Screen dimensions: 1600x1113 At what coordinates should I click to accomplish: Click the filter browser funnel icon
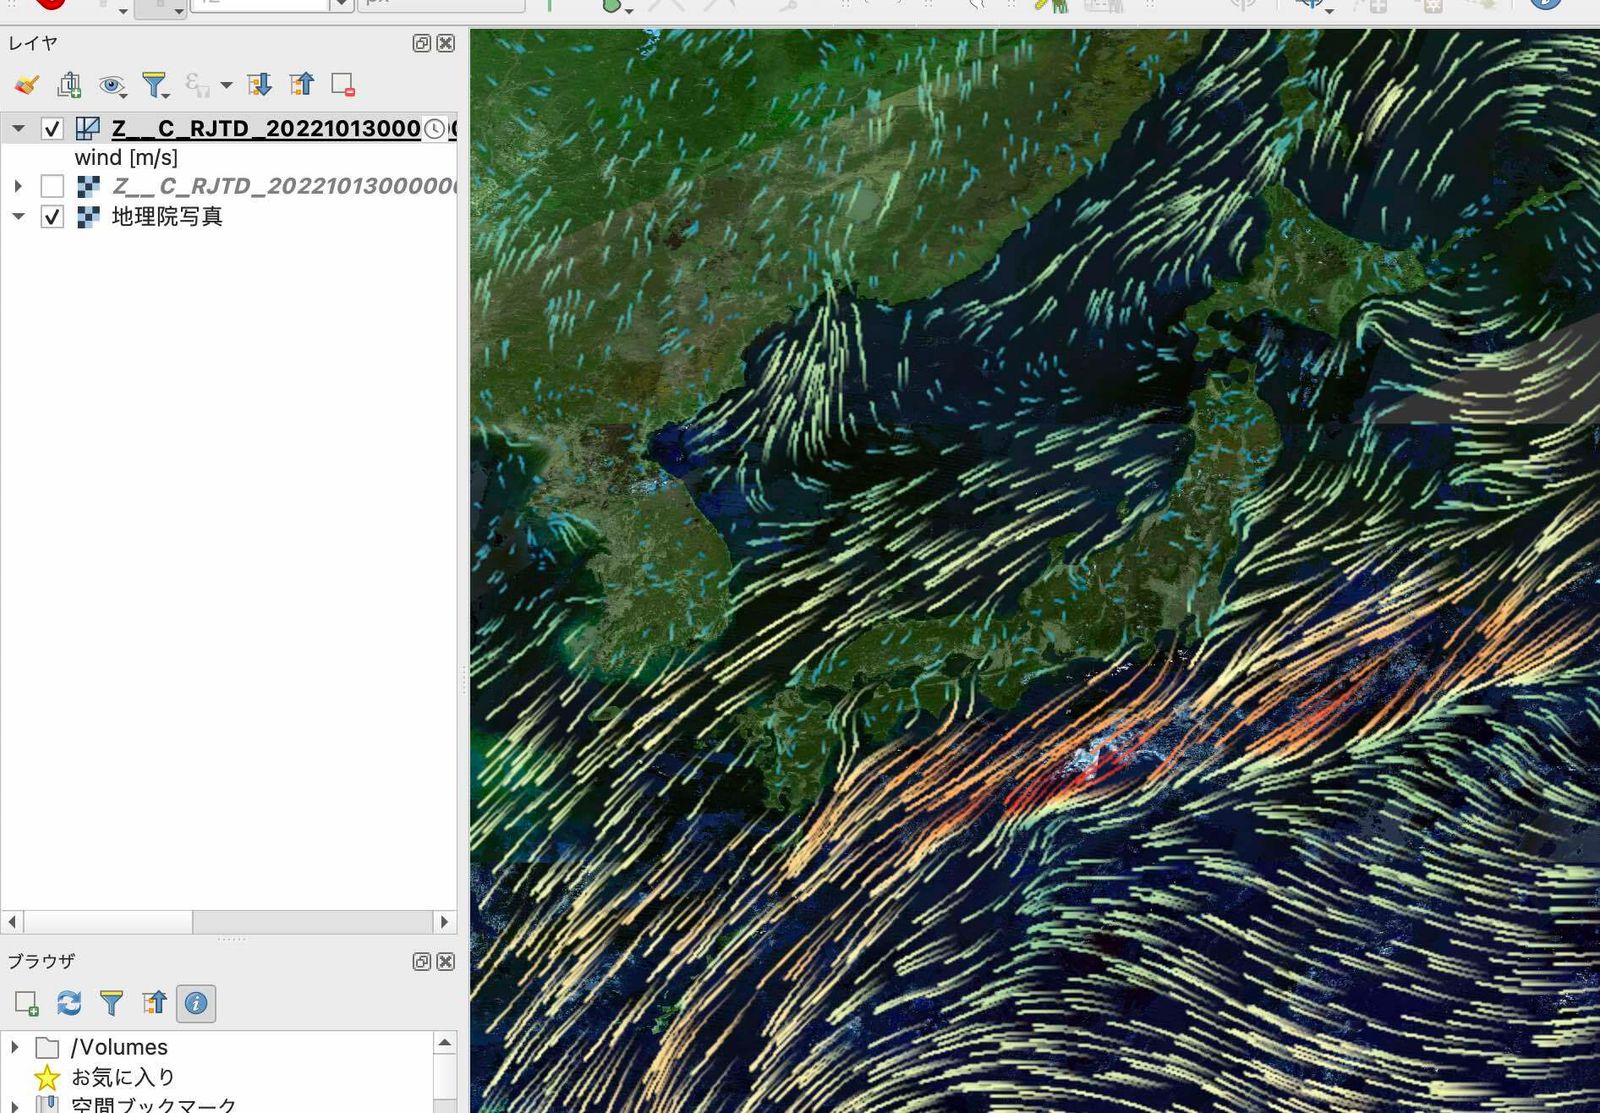tap(111, 1003)
